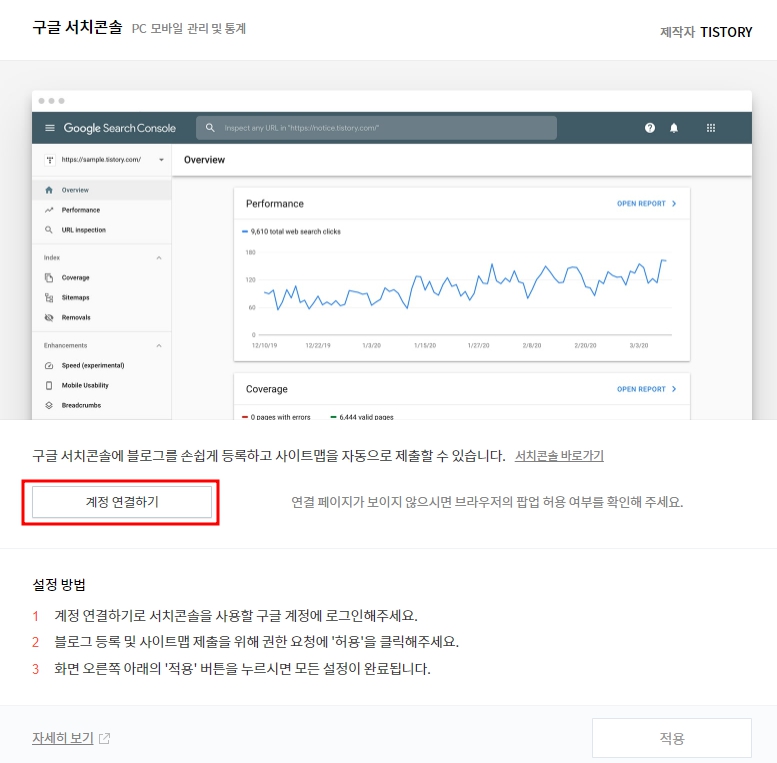This screenshot has width=777, height=763.
Task: Select Mobile Usability in sidebar
Action: click(x=102, y=385)
